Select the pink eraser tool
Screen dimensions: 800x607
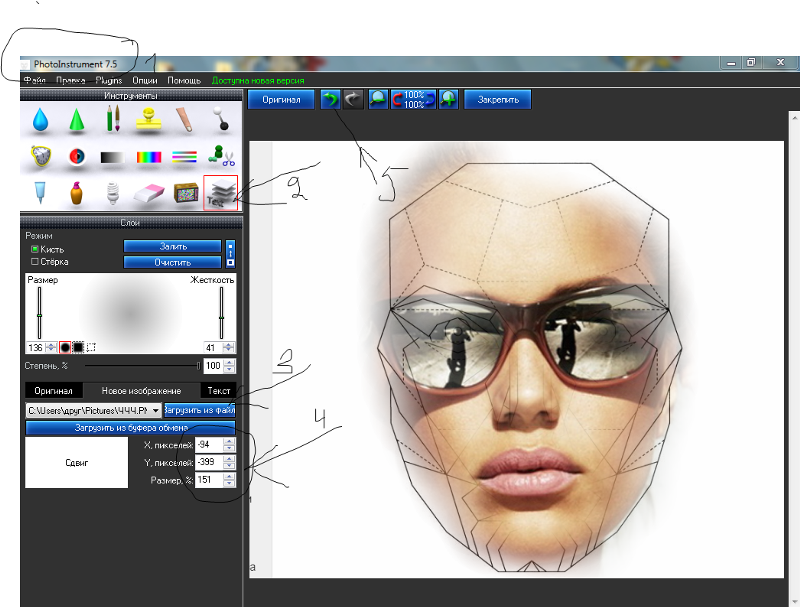pos(148,194)
